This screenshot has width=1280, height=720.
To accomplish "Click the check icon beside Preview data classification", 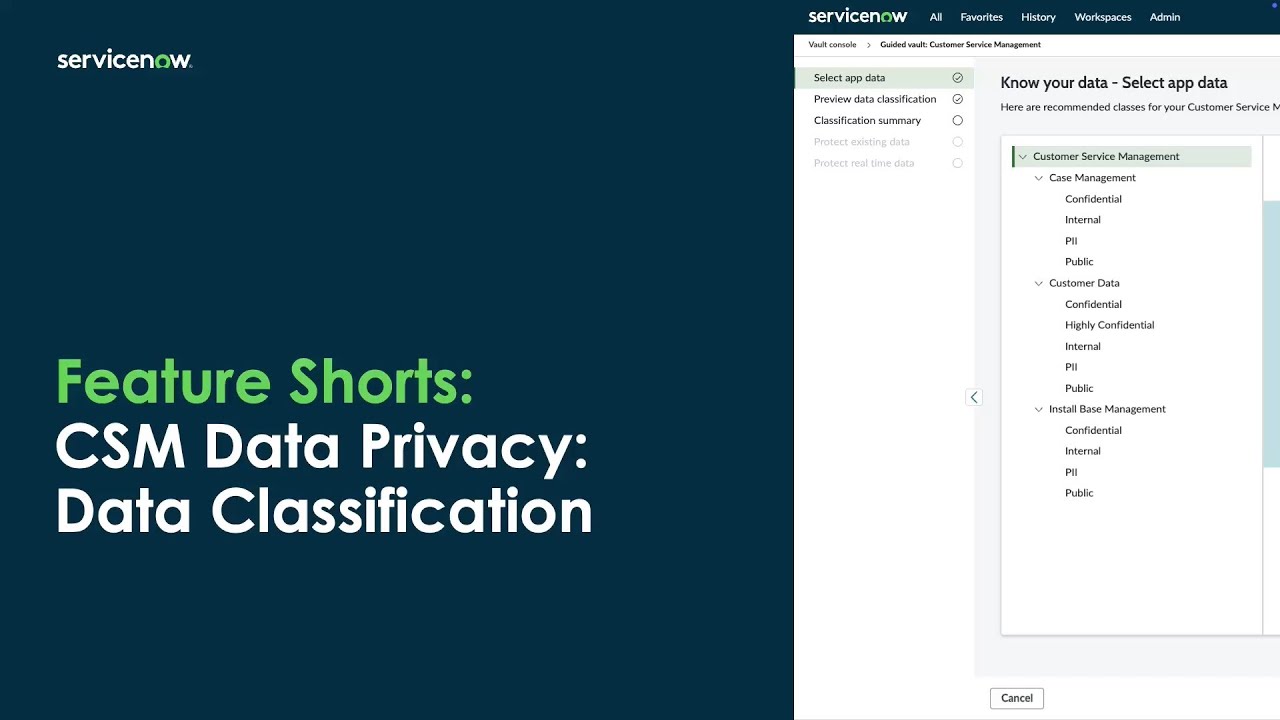I will point(957,99).
